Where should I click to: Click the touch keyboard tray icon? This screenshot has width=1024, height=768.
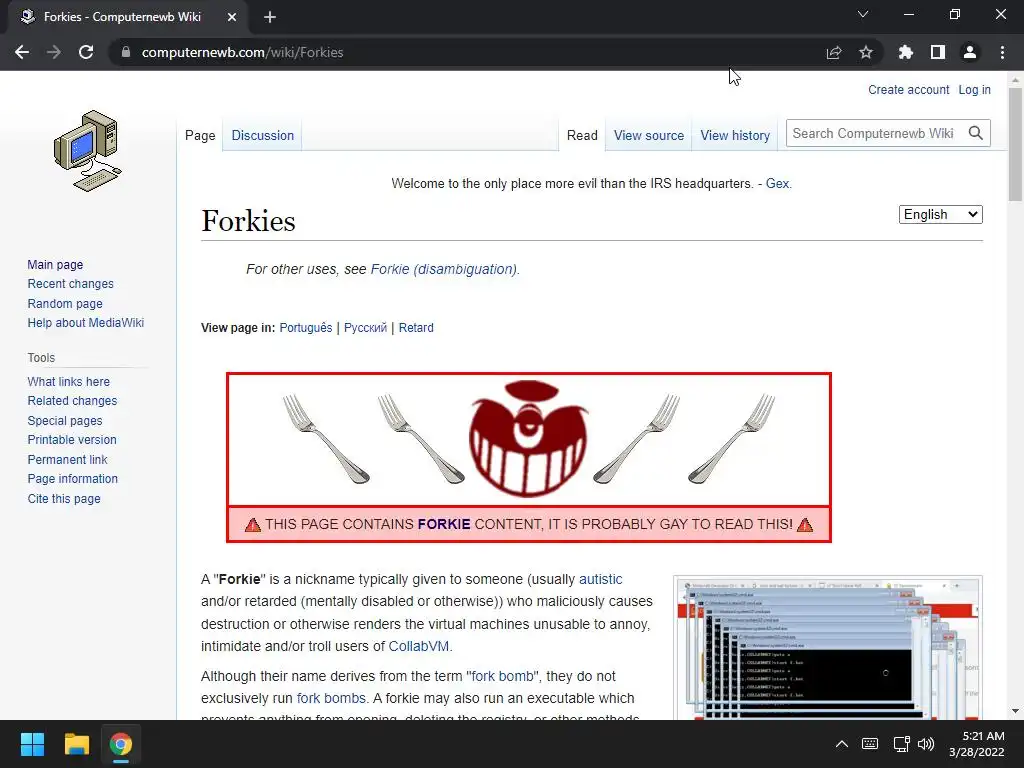[870, 744]
